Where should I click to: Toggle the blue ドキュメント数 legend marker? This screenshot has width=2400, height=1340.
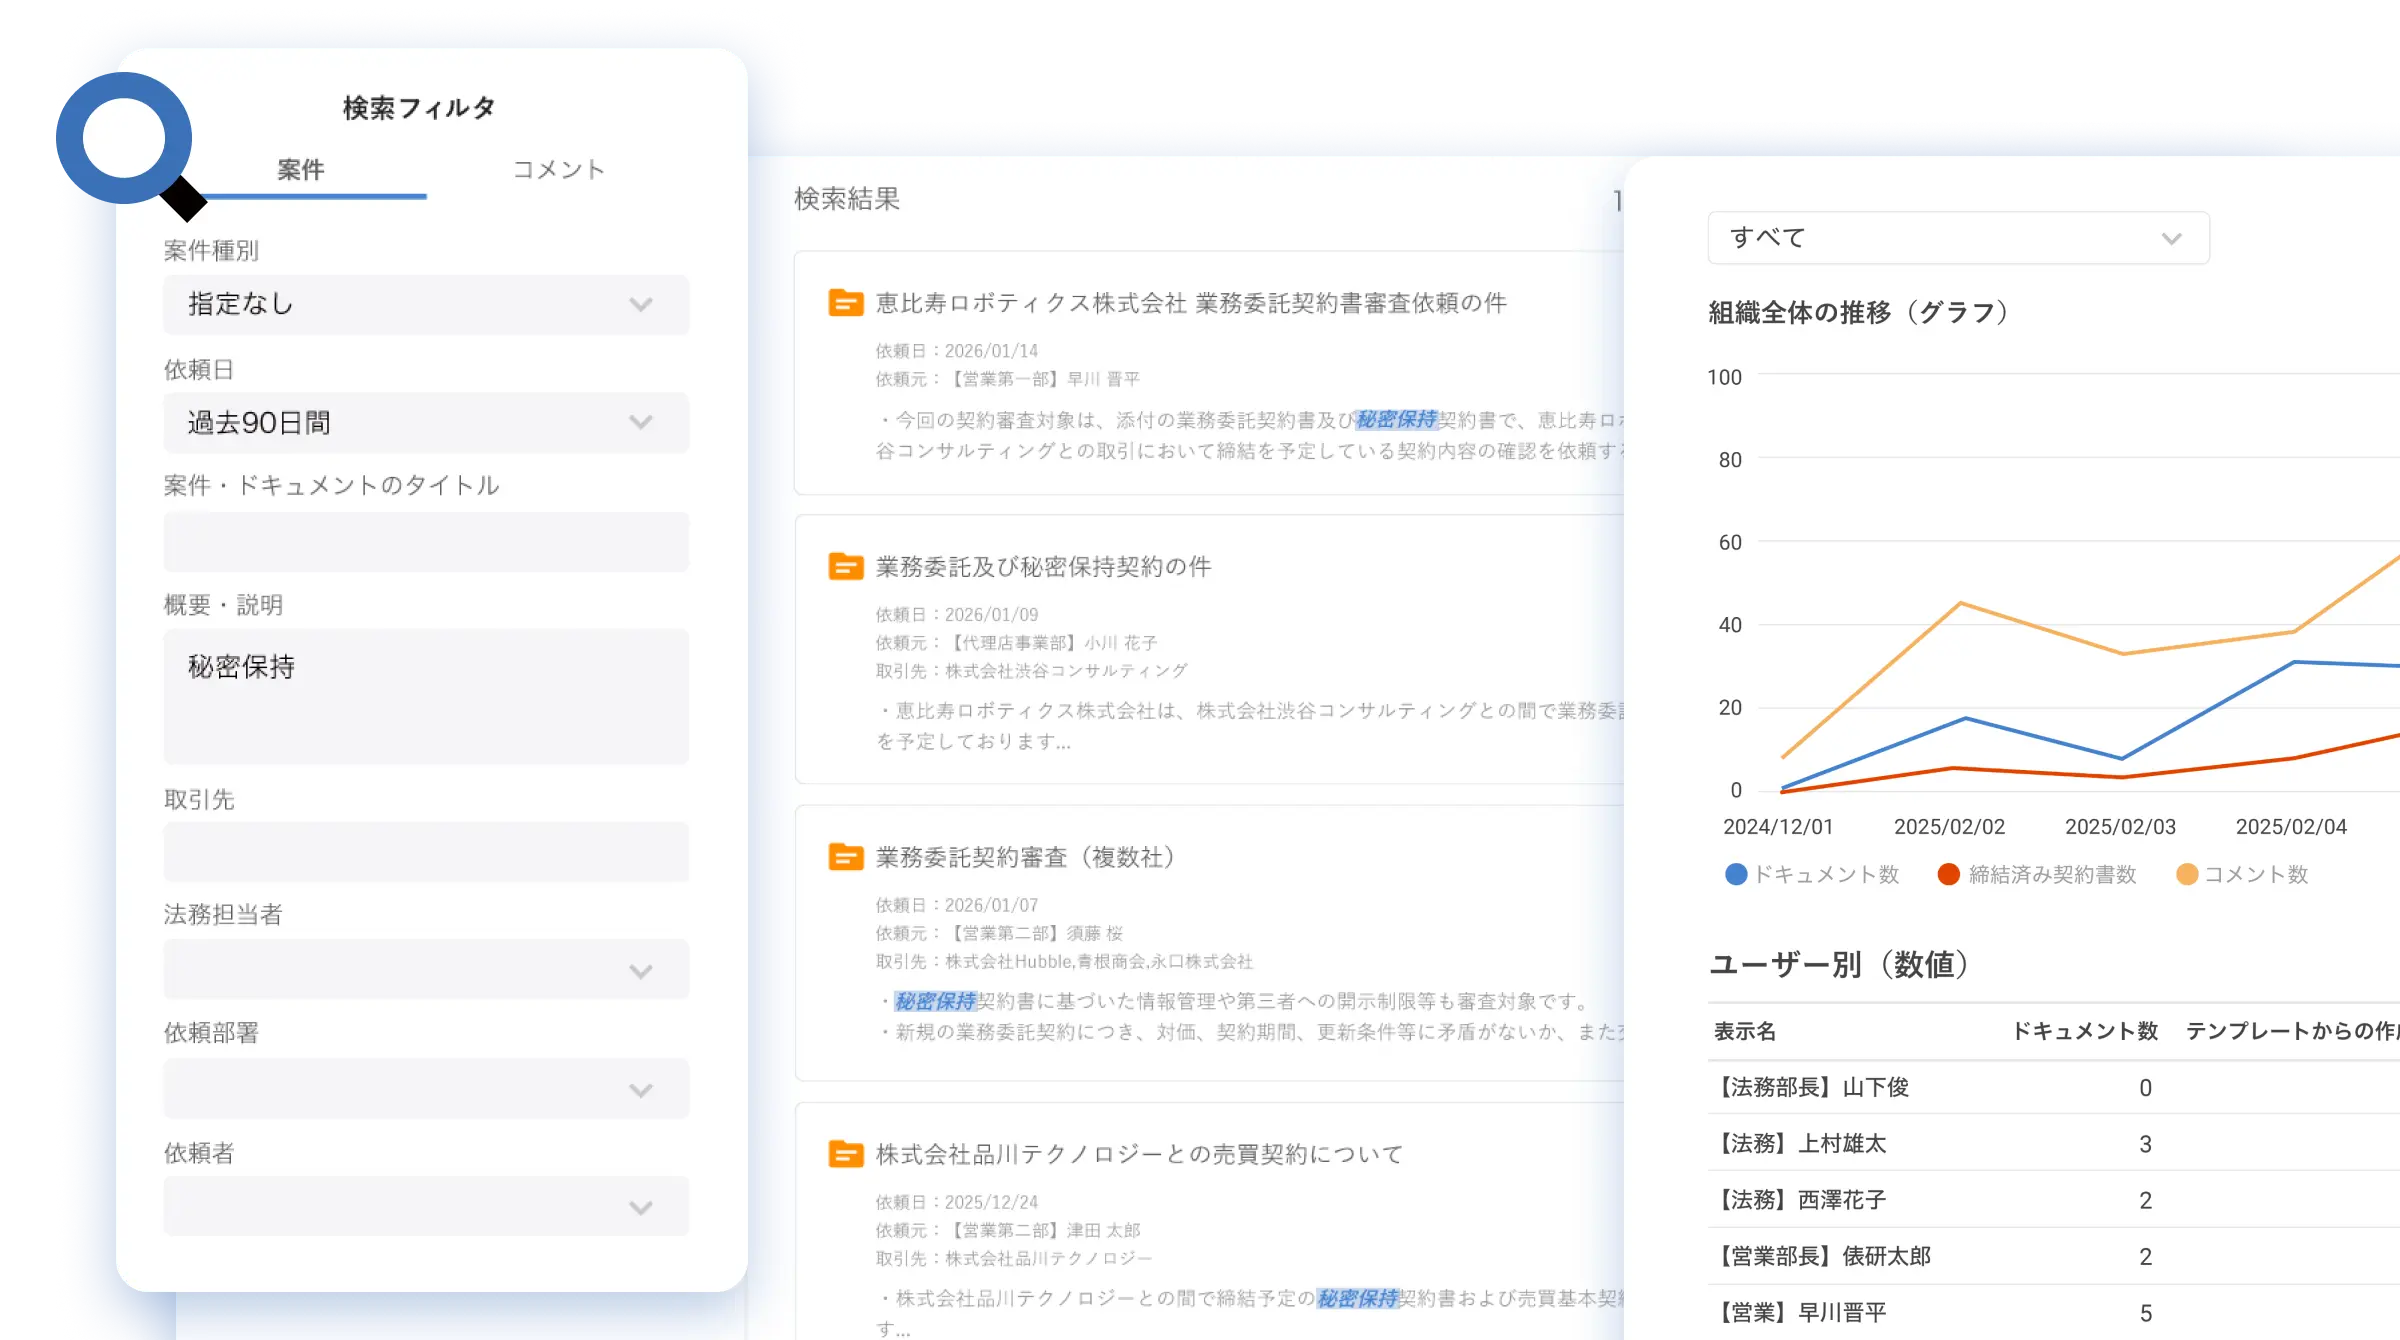1736,874
